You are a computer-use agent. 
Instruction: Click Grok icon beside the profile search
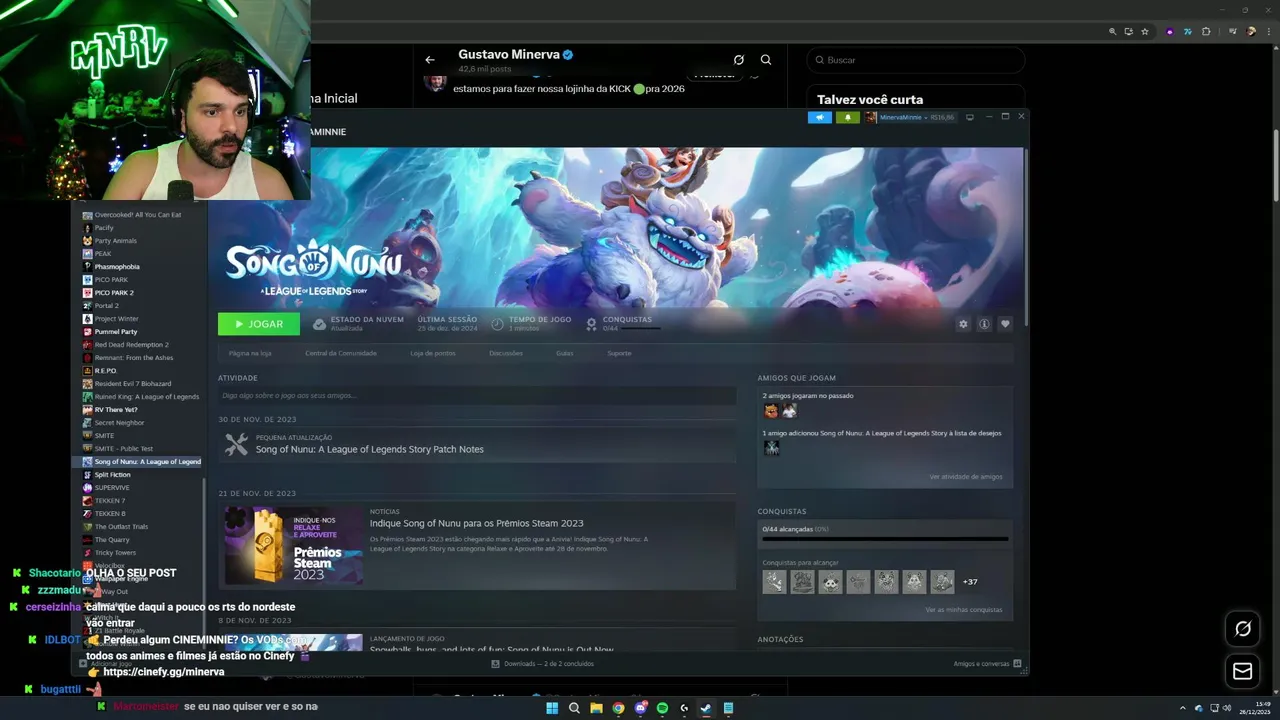coord(739,60)
